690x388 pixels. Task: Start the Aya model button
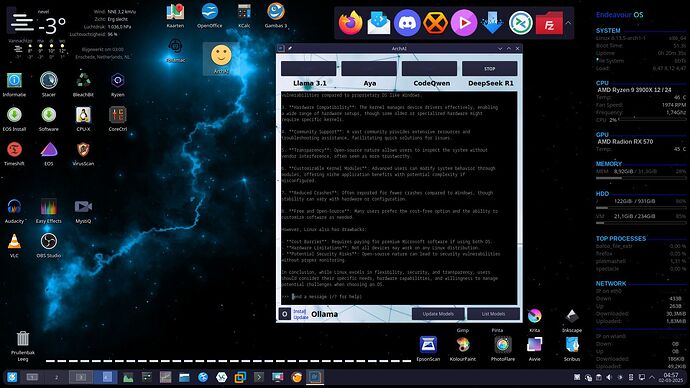[x=369, y=69]
